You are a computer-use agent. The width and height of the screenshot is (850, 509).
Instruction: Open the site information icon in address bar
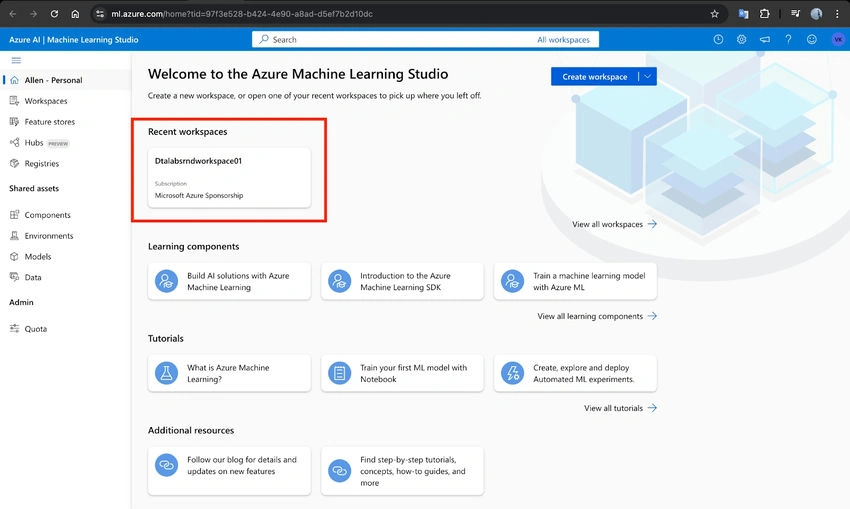(100, 14)
